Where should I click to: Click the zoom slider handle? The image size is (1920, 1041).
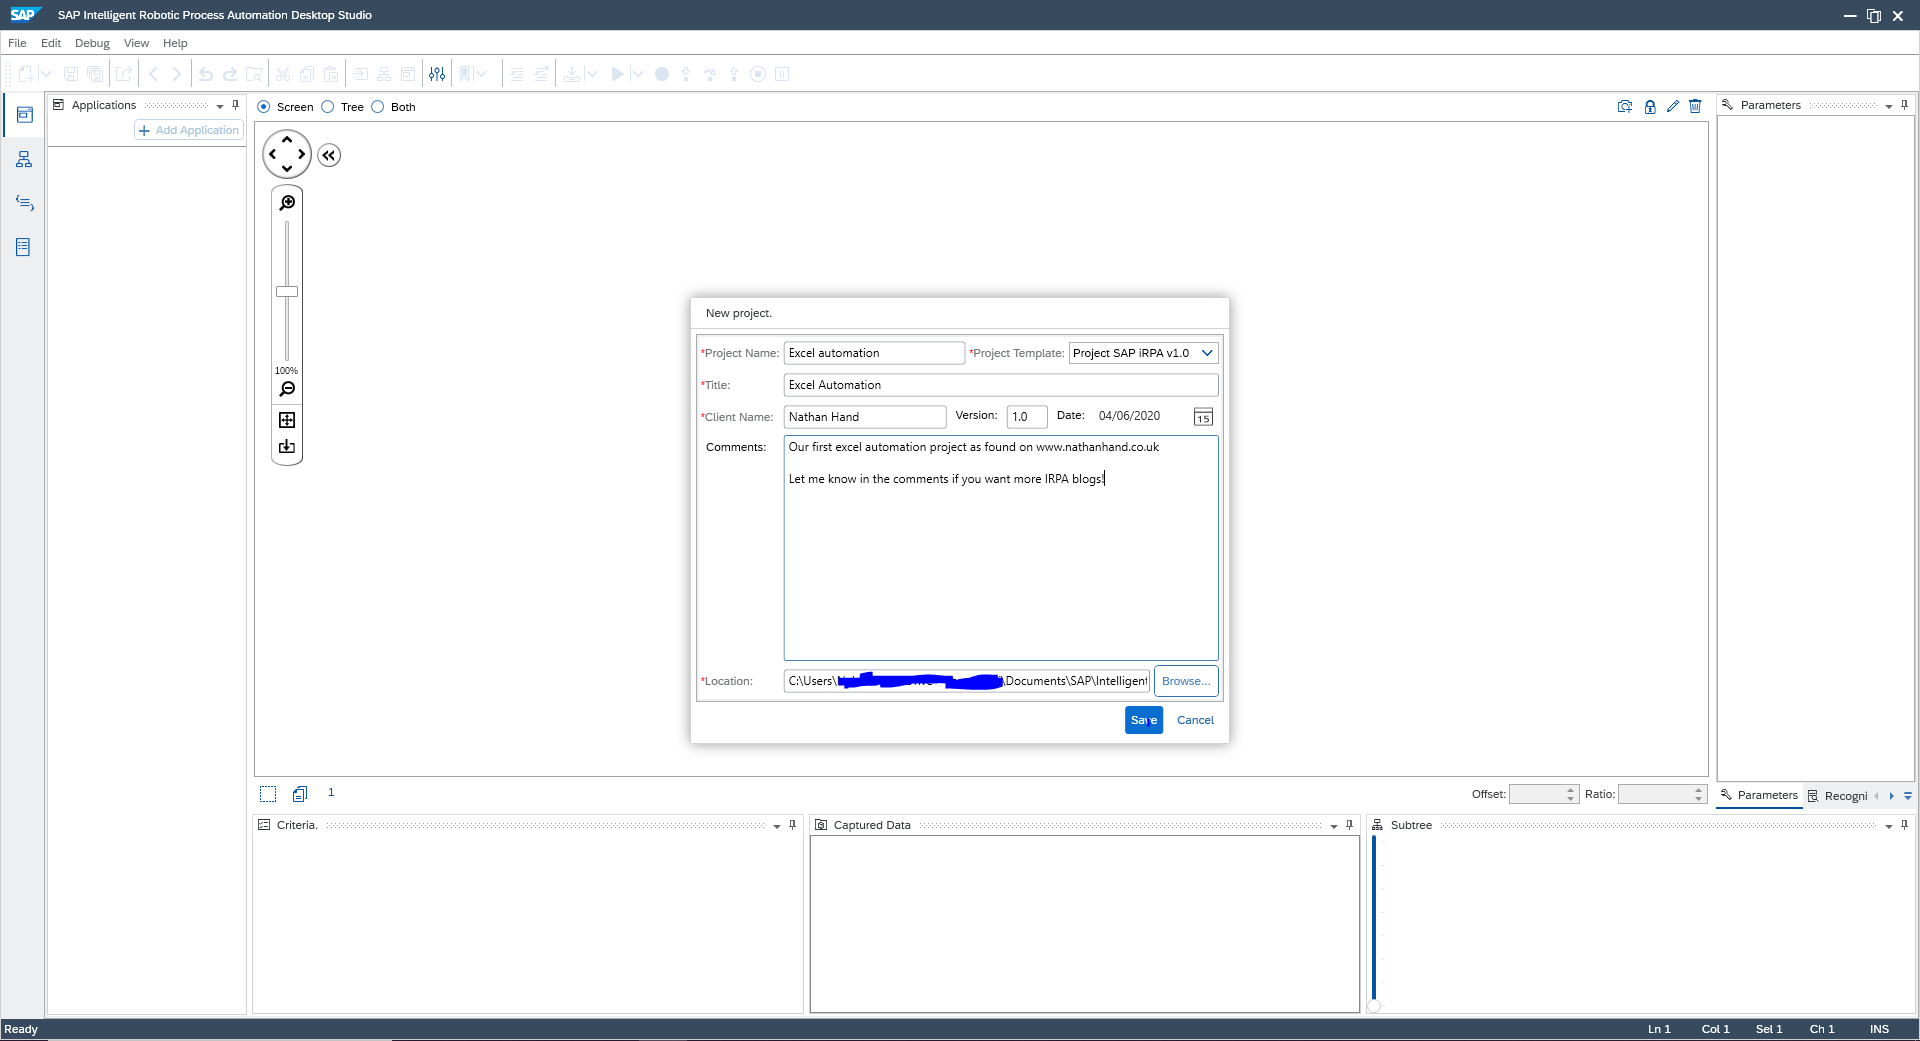(x=287, y=292)
